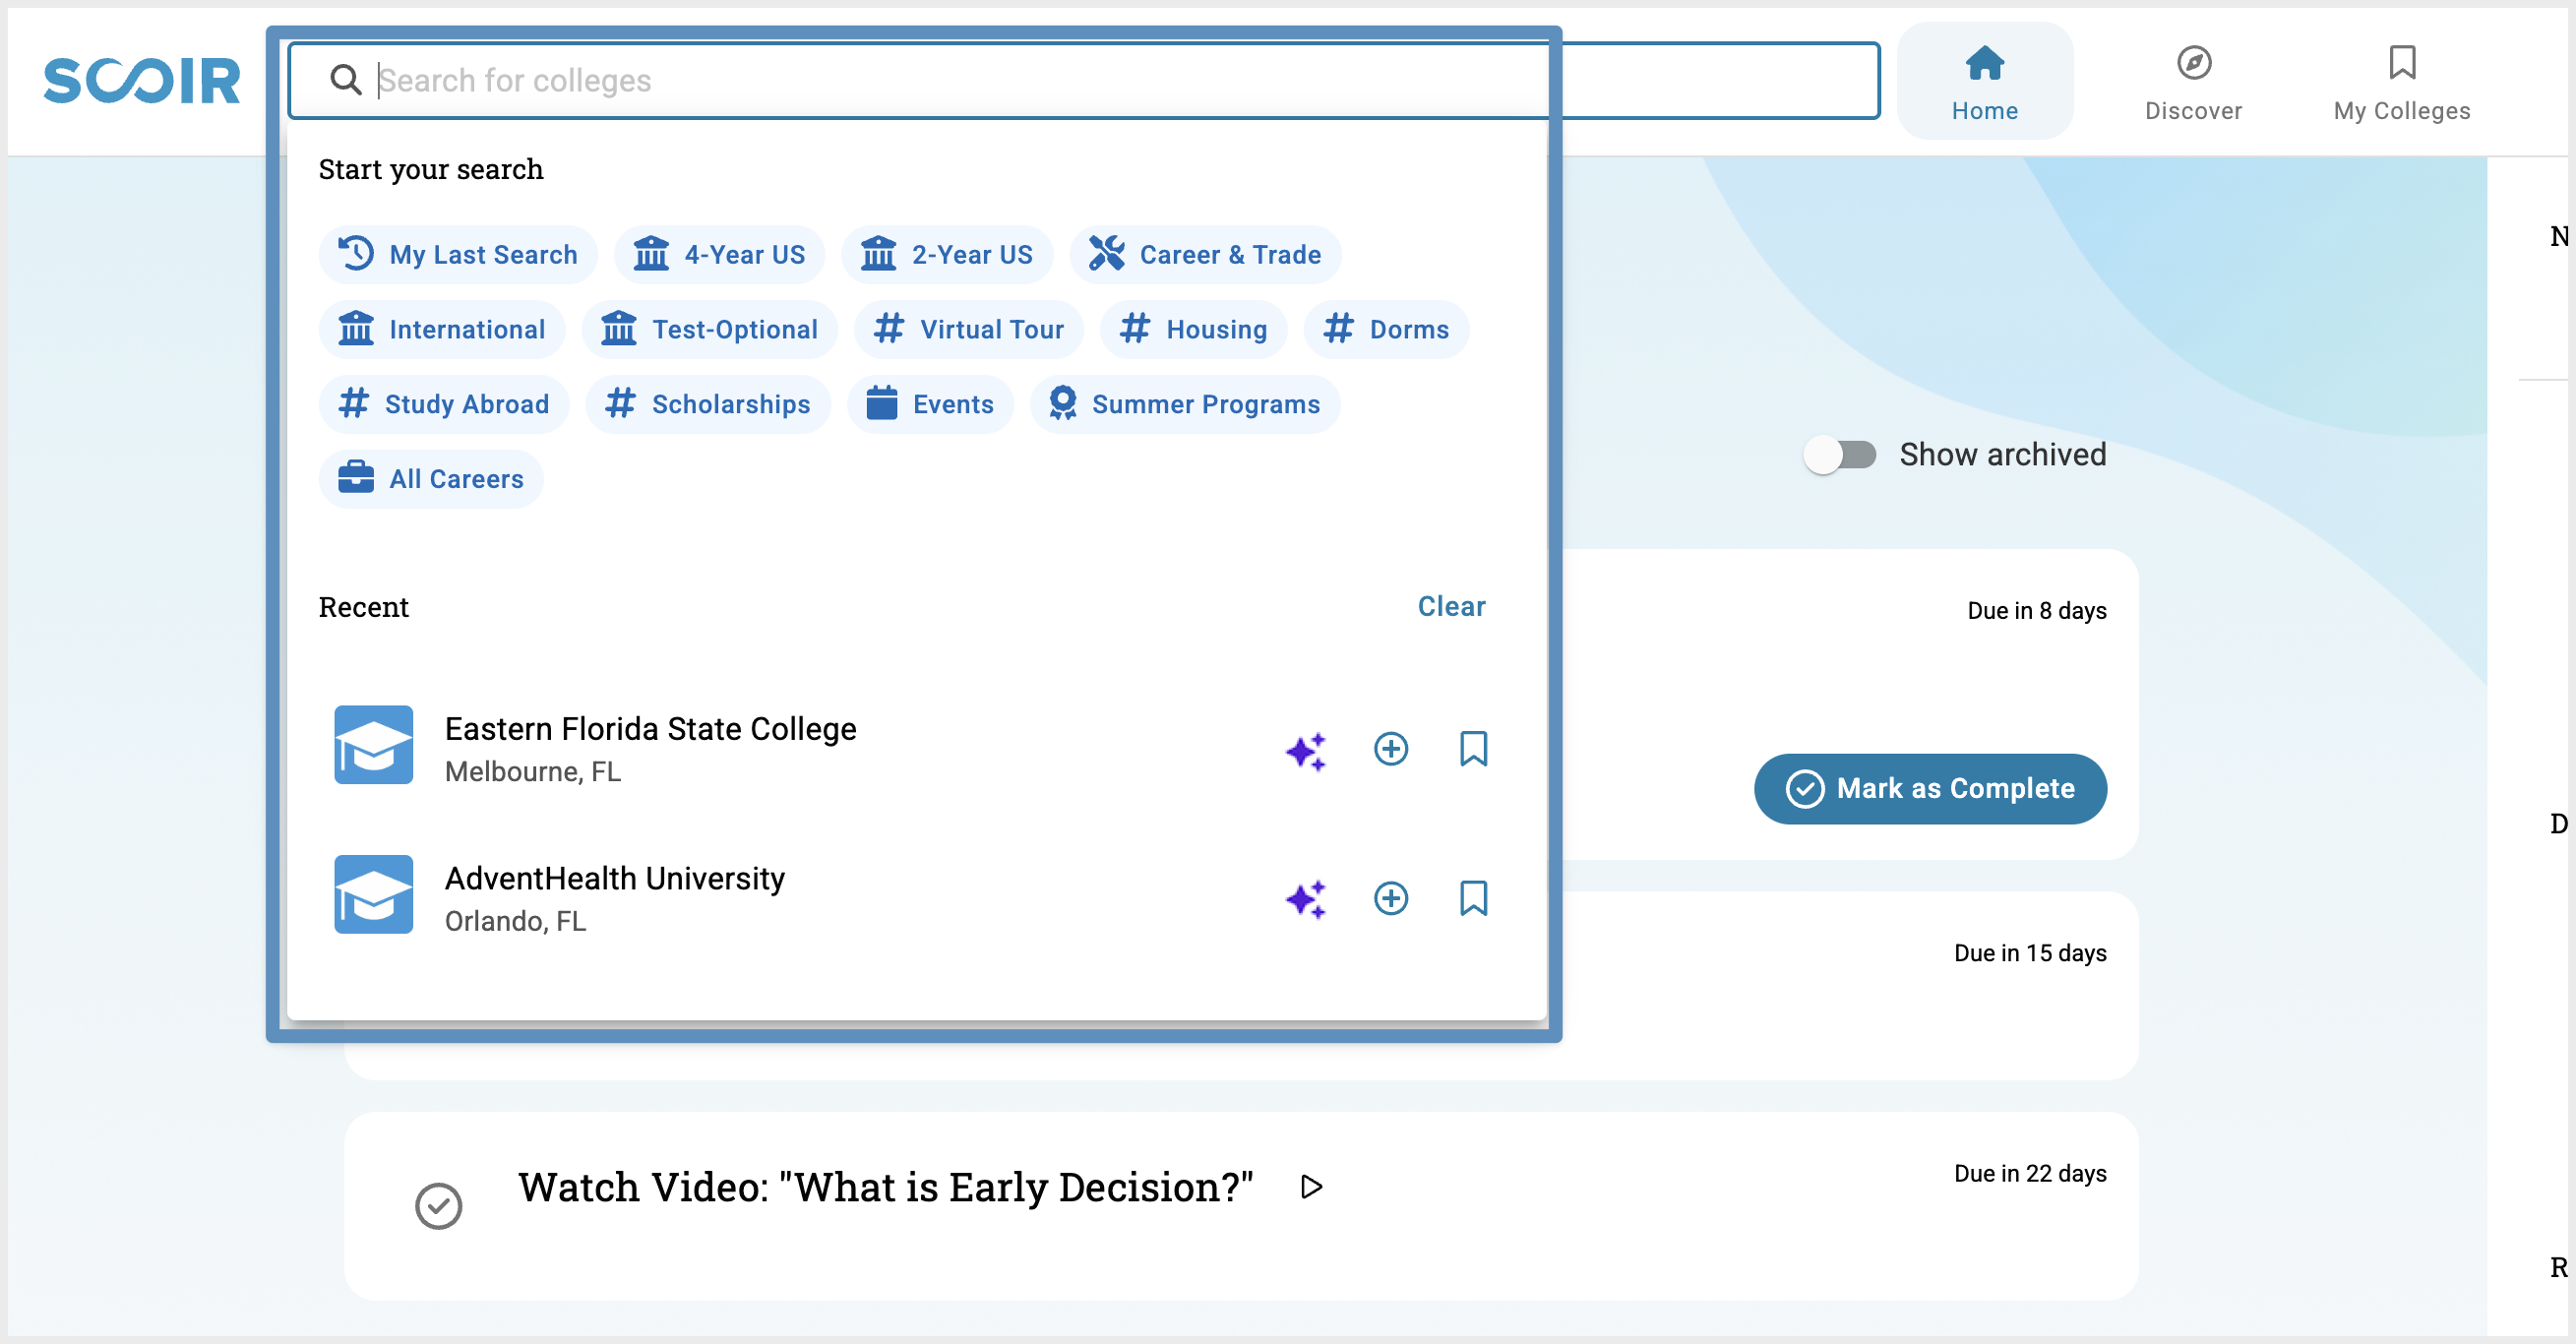The height and width of the screenshot is (1344, 2576).
Task: Select the My Last Search chip
Action: coord(458,254)
